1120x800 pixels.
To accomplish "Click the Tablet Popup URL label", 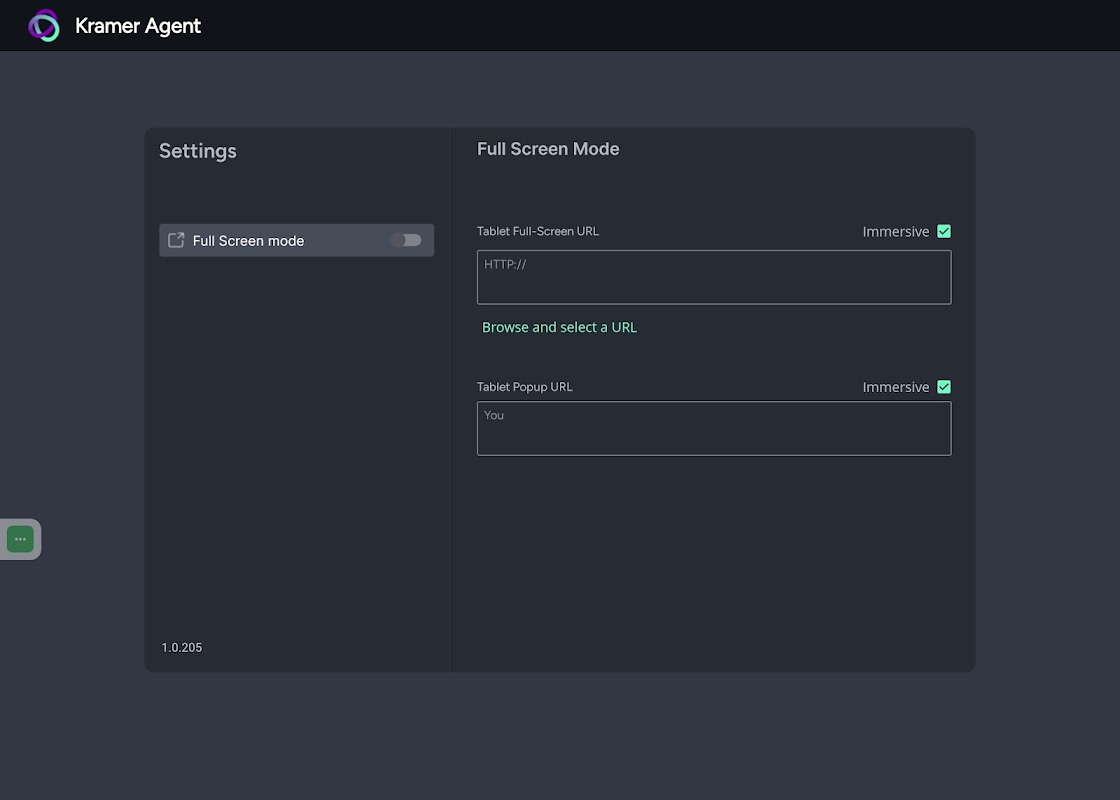I will 525,387.
